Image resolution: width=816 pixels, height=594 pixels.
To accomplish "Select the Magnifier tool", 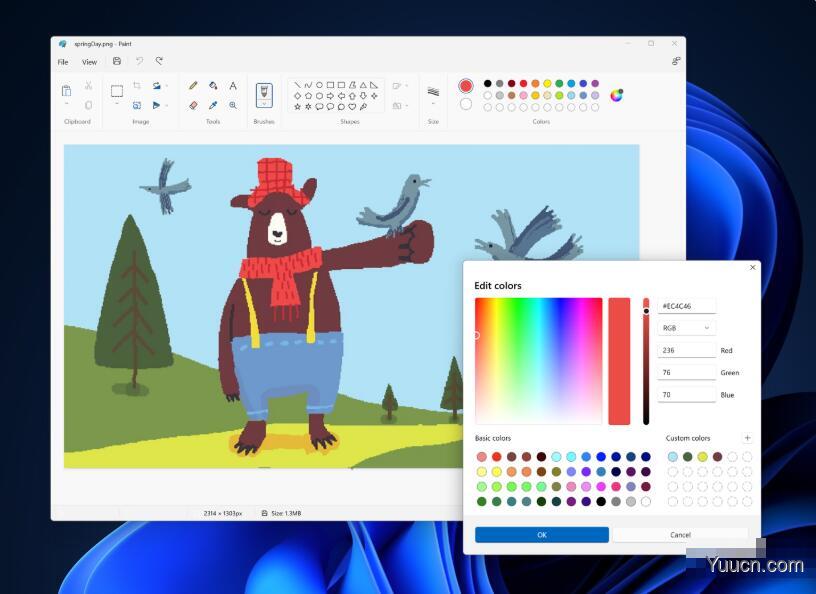I will (x=233, y=105).
